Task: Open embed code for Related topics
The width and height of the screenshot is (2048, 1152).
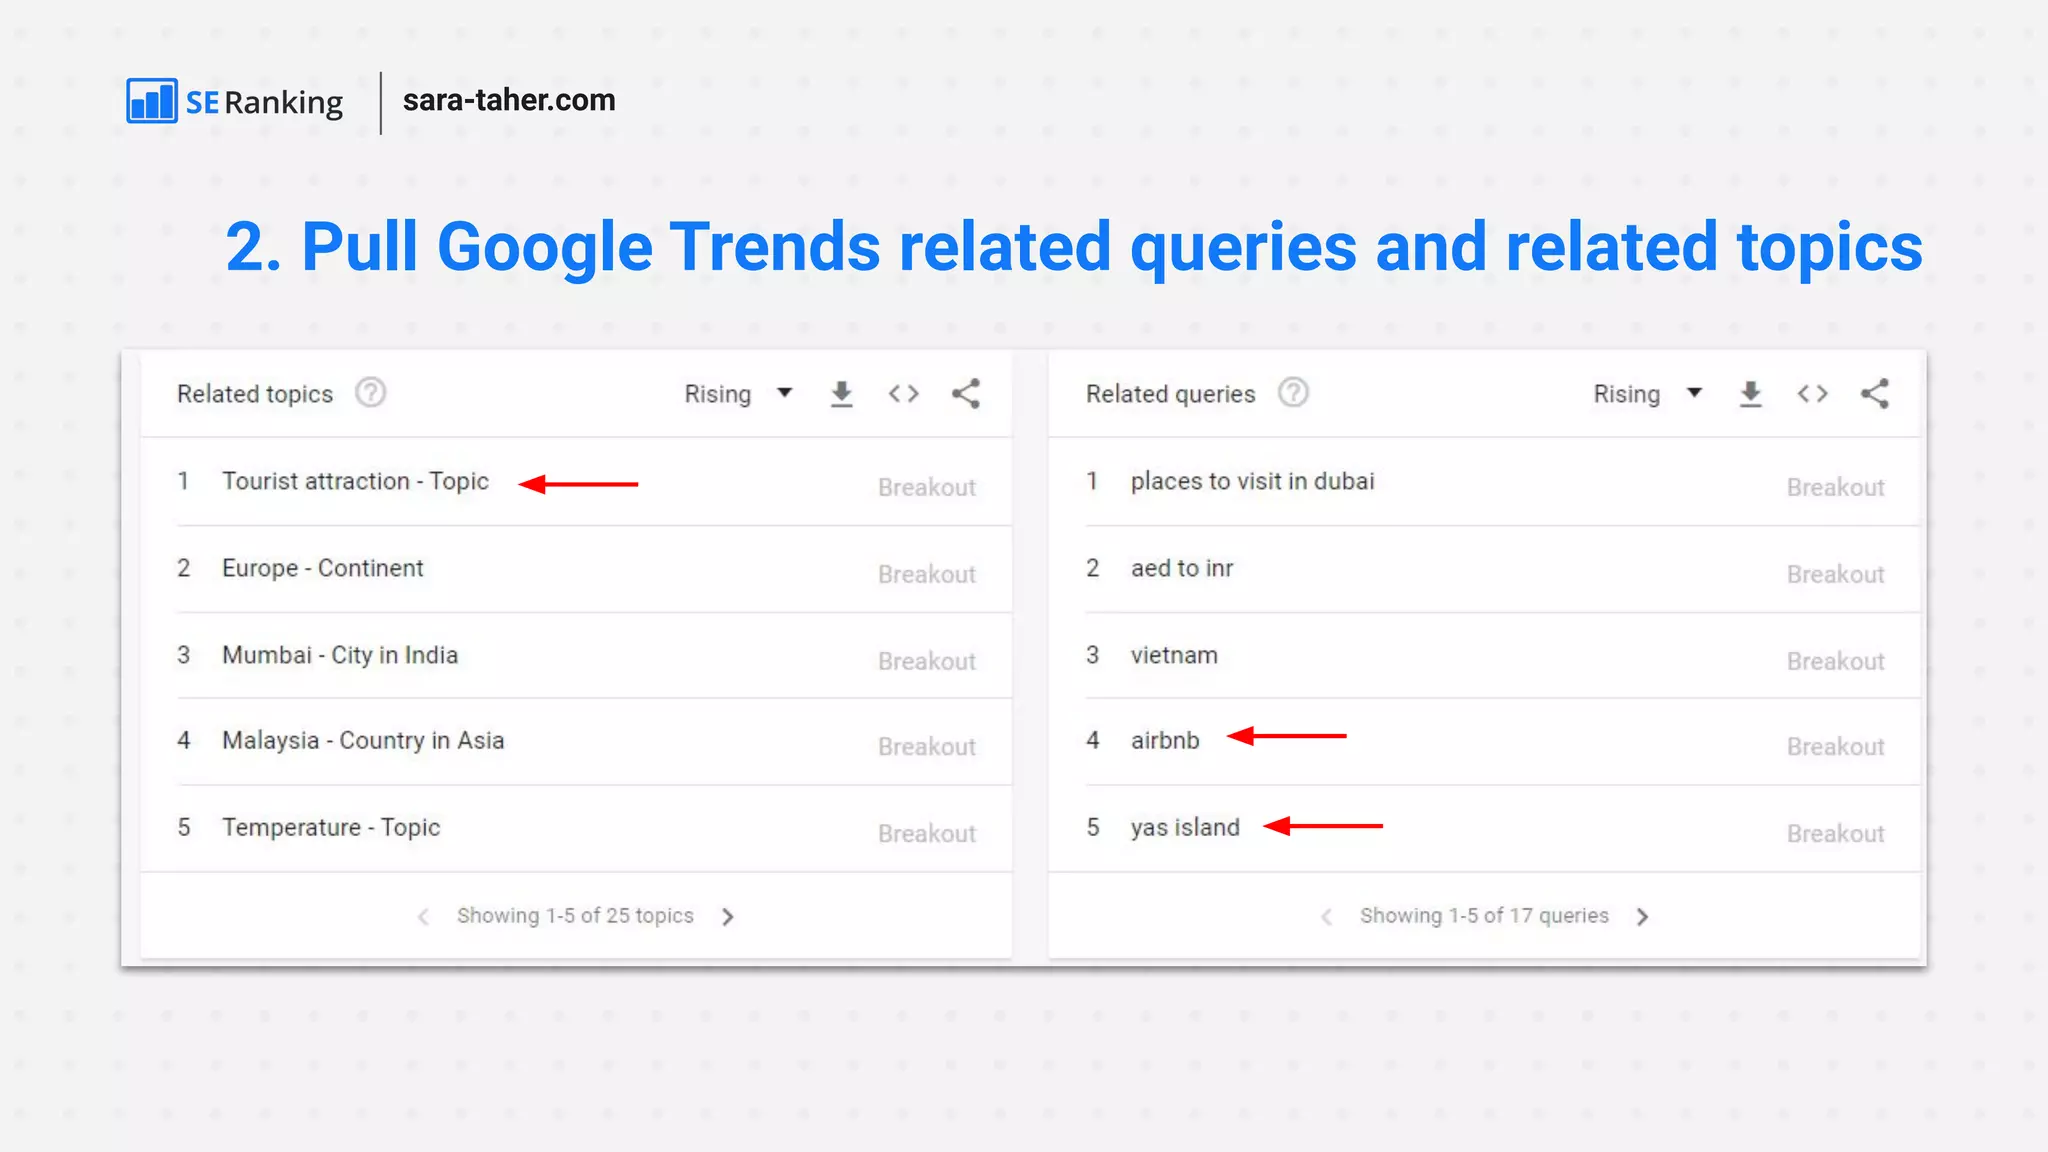Action: pos(904,394)
